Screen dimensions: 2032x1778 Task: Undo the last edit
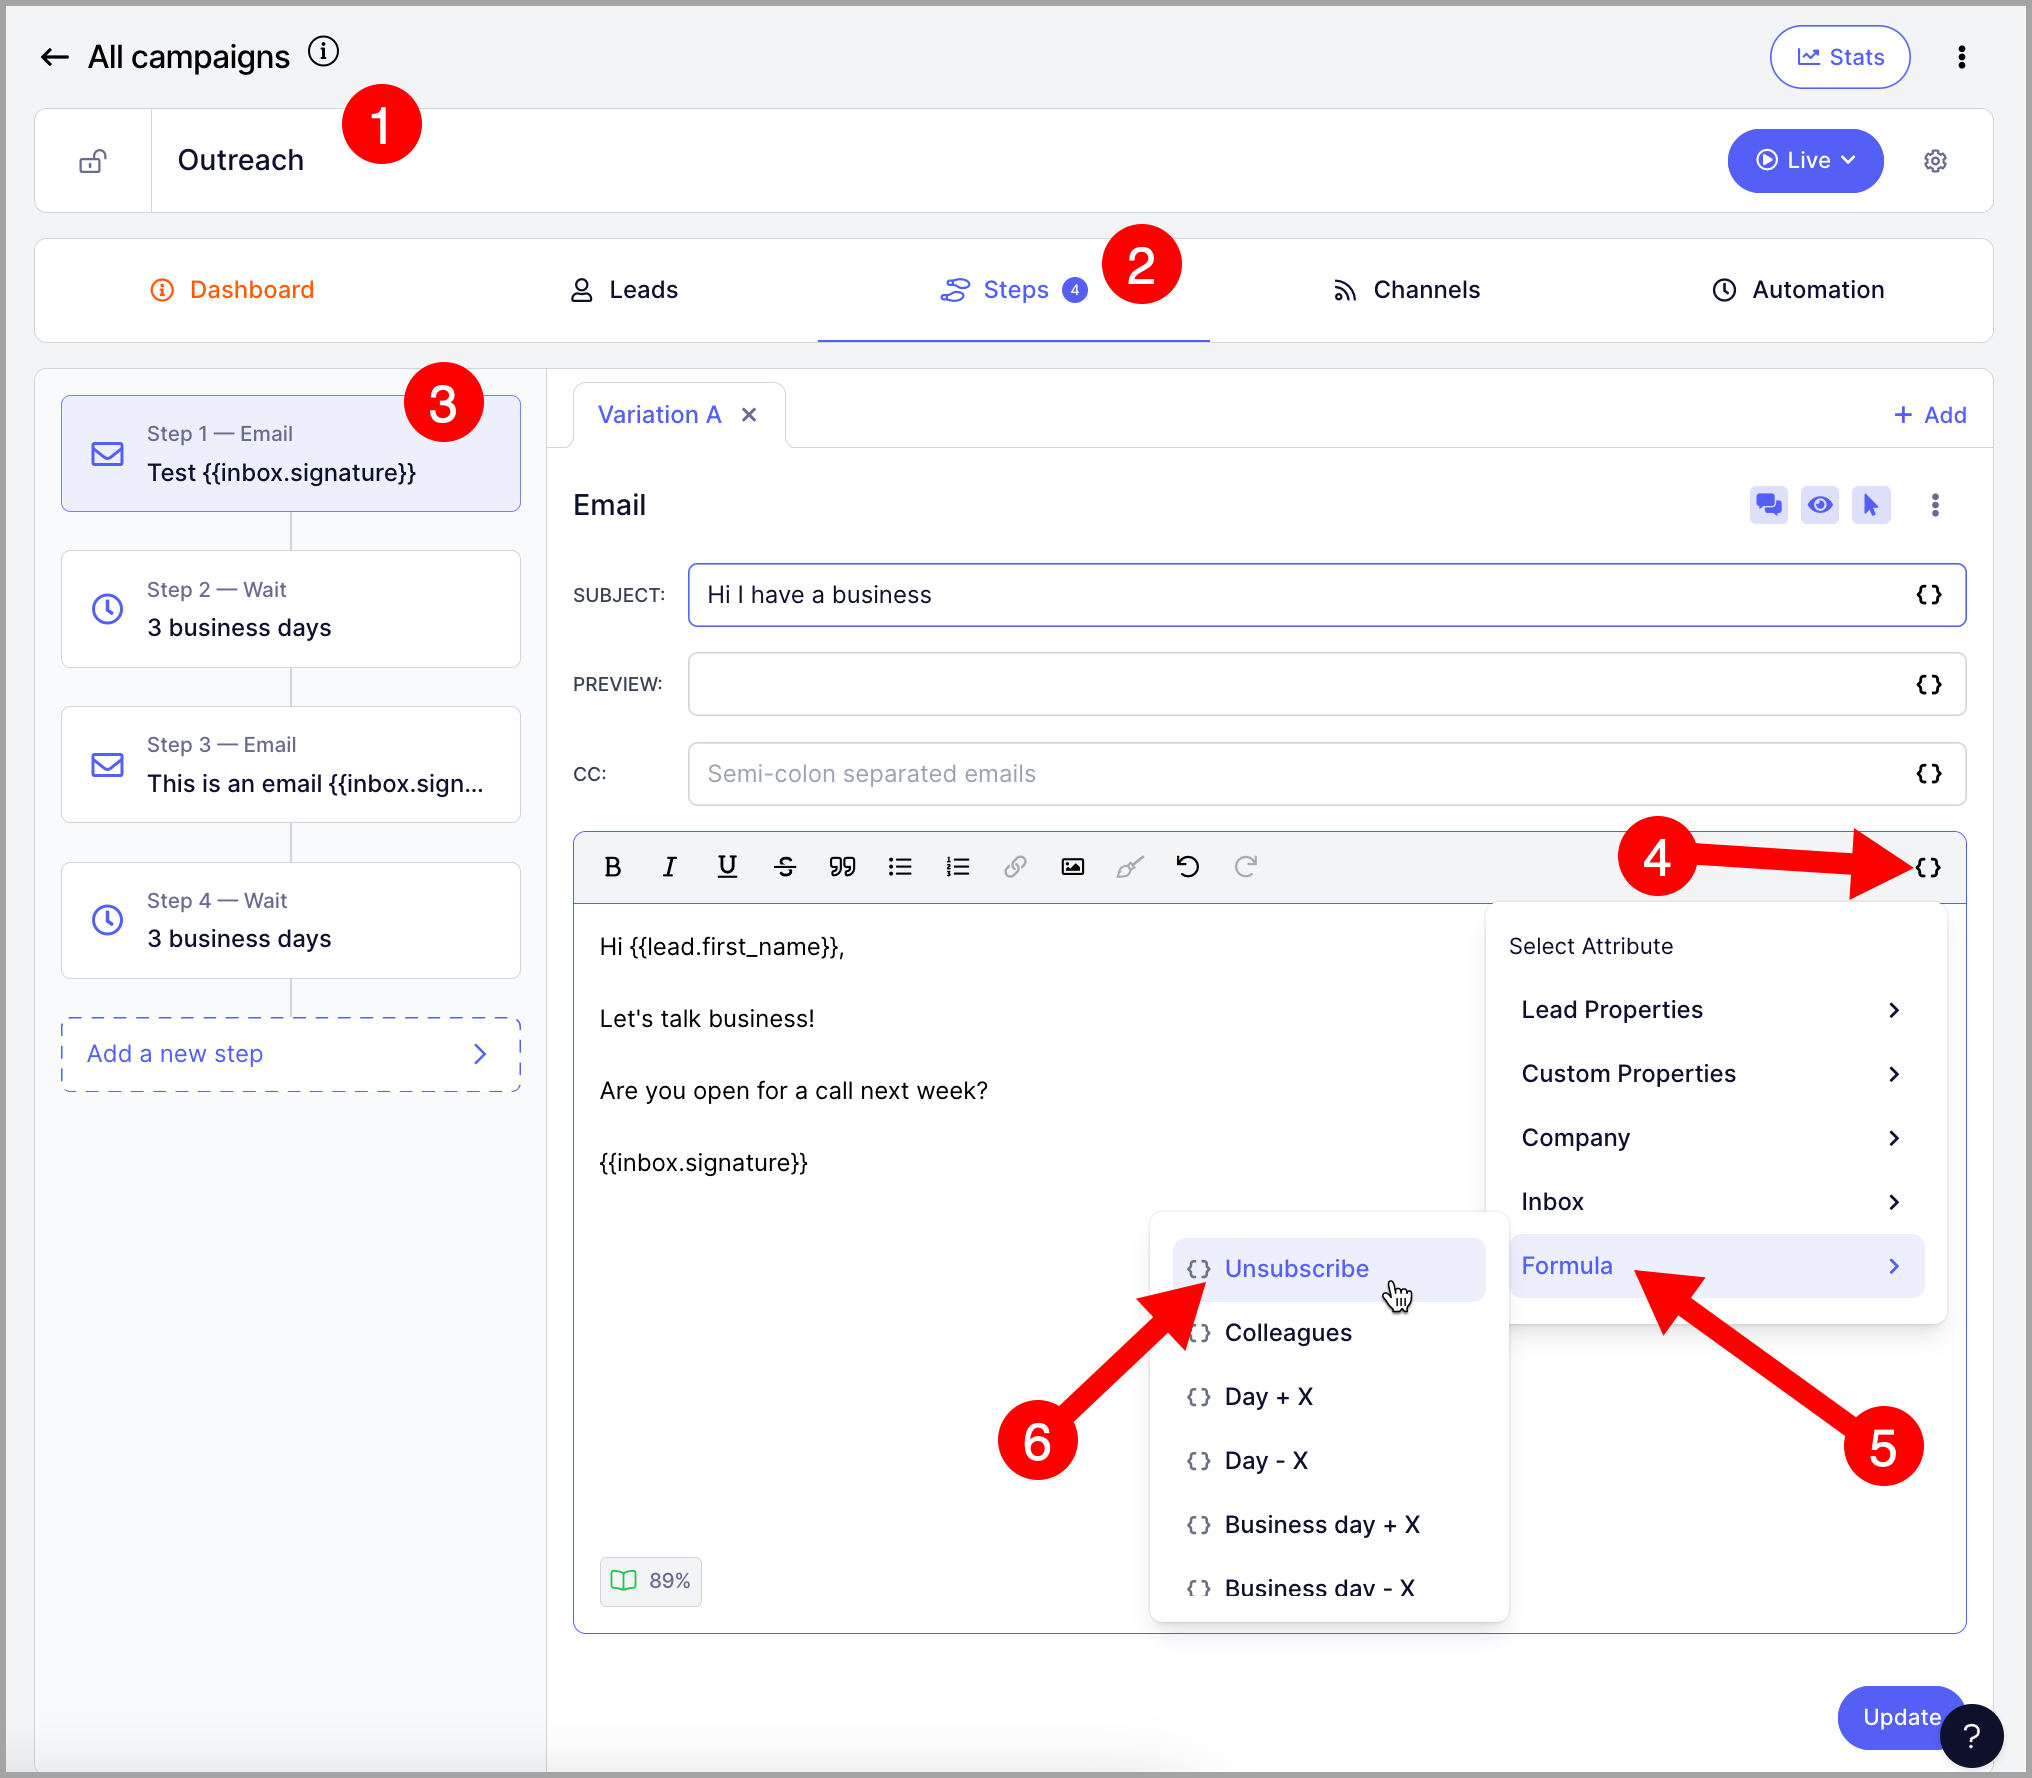(1188, 867)
